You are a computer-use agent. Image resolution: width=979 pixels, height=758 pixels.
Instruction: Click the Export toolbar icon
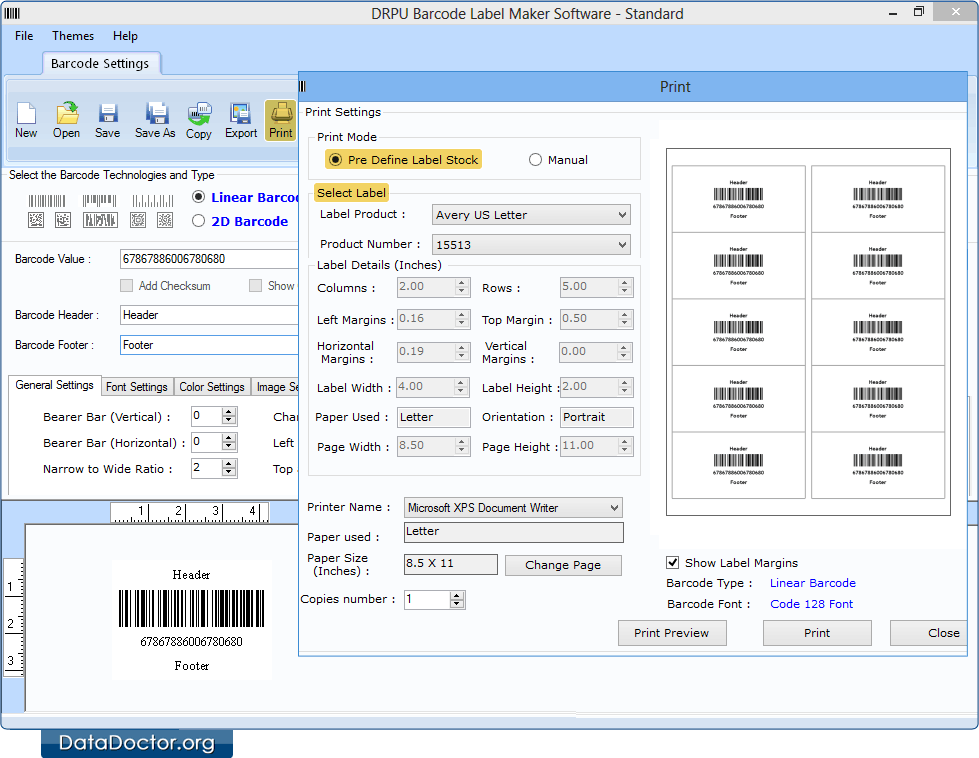coord(241,121)
